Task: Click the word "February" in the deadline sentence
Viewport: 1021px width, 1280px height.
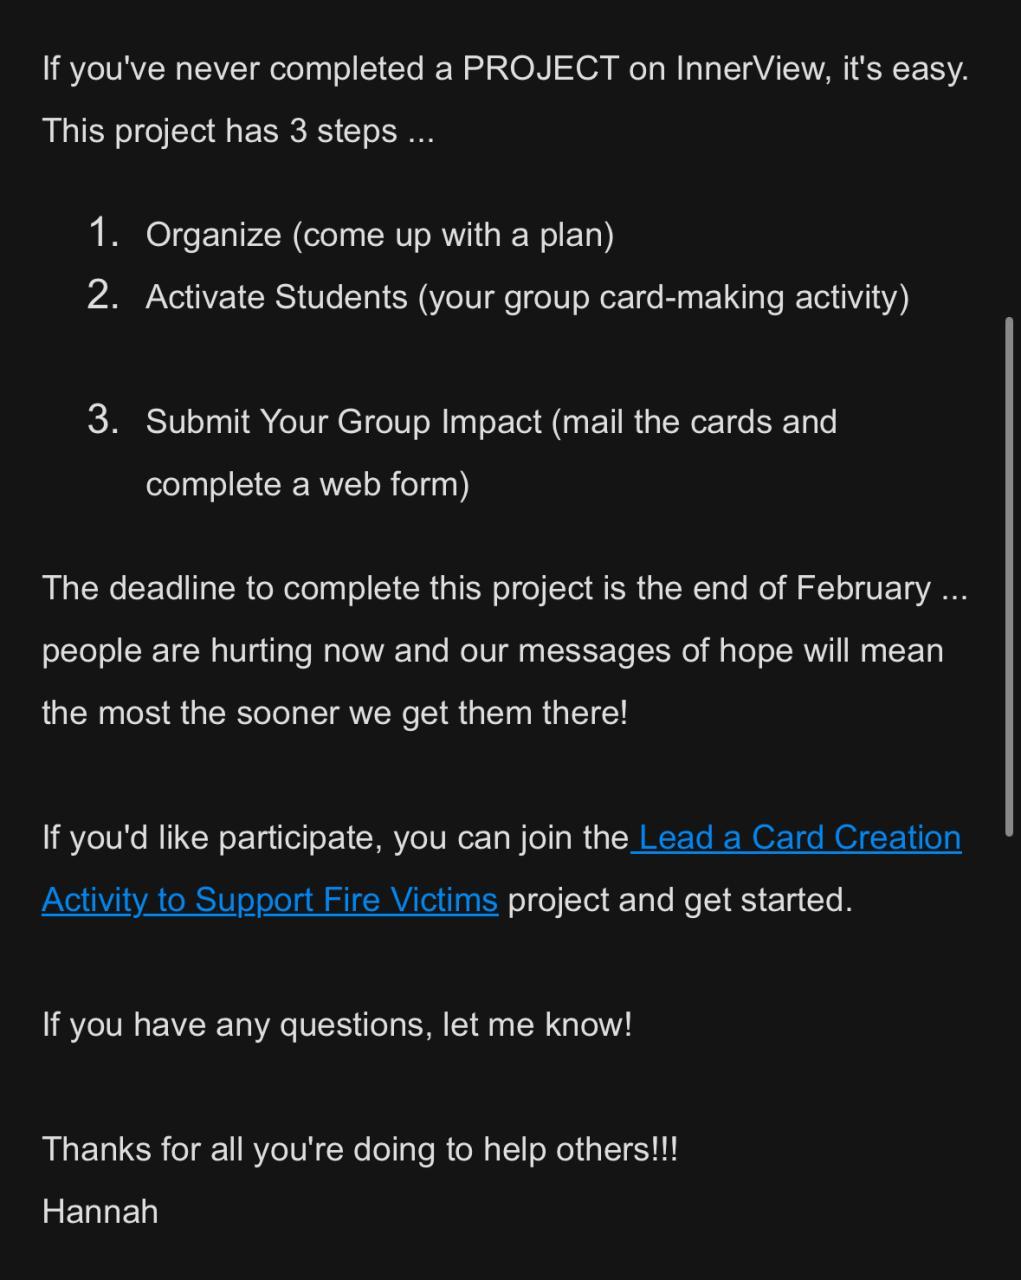Action: coord(863,588)
